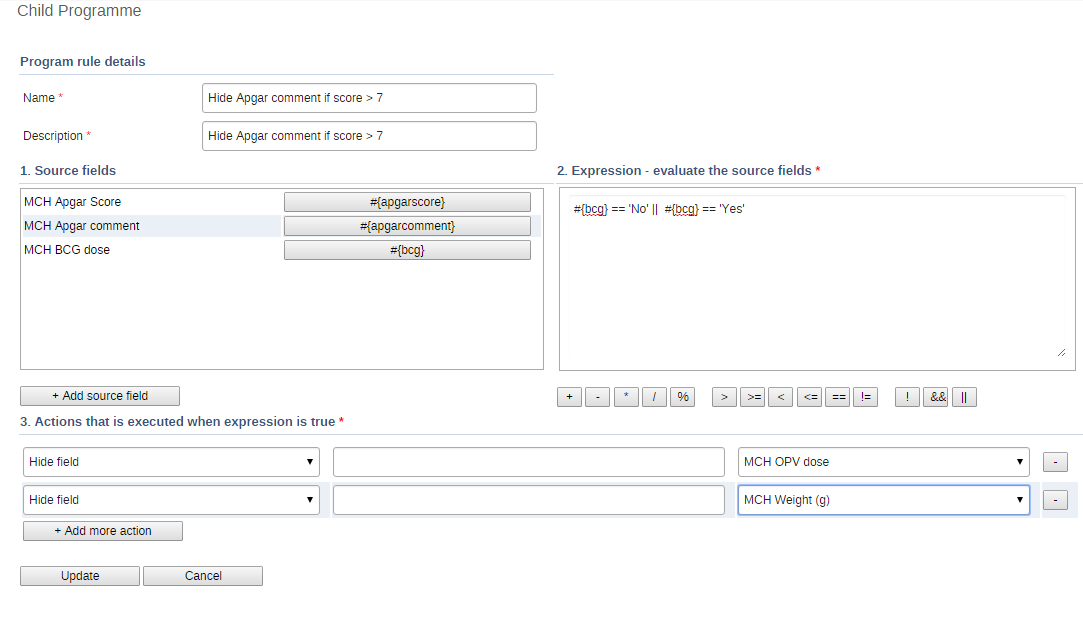The image size is (1083, 618).
Task: Click Add more action button
Action: pos(103,531)
